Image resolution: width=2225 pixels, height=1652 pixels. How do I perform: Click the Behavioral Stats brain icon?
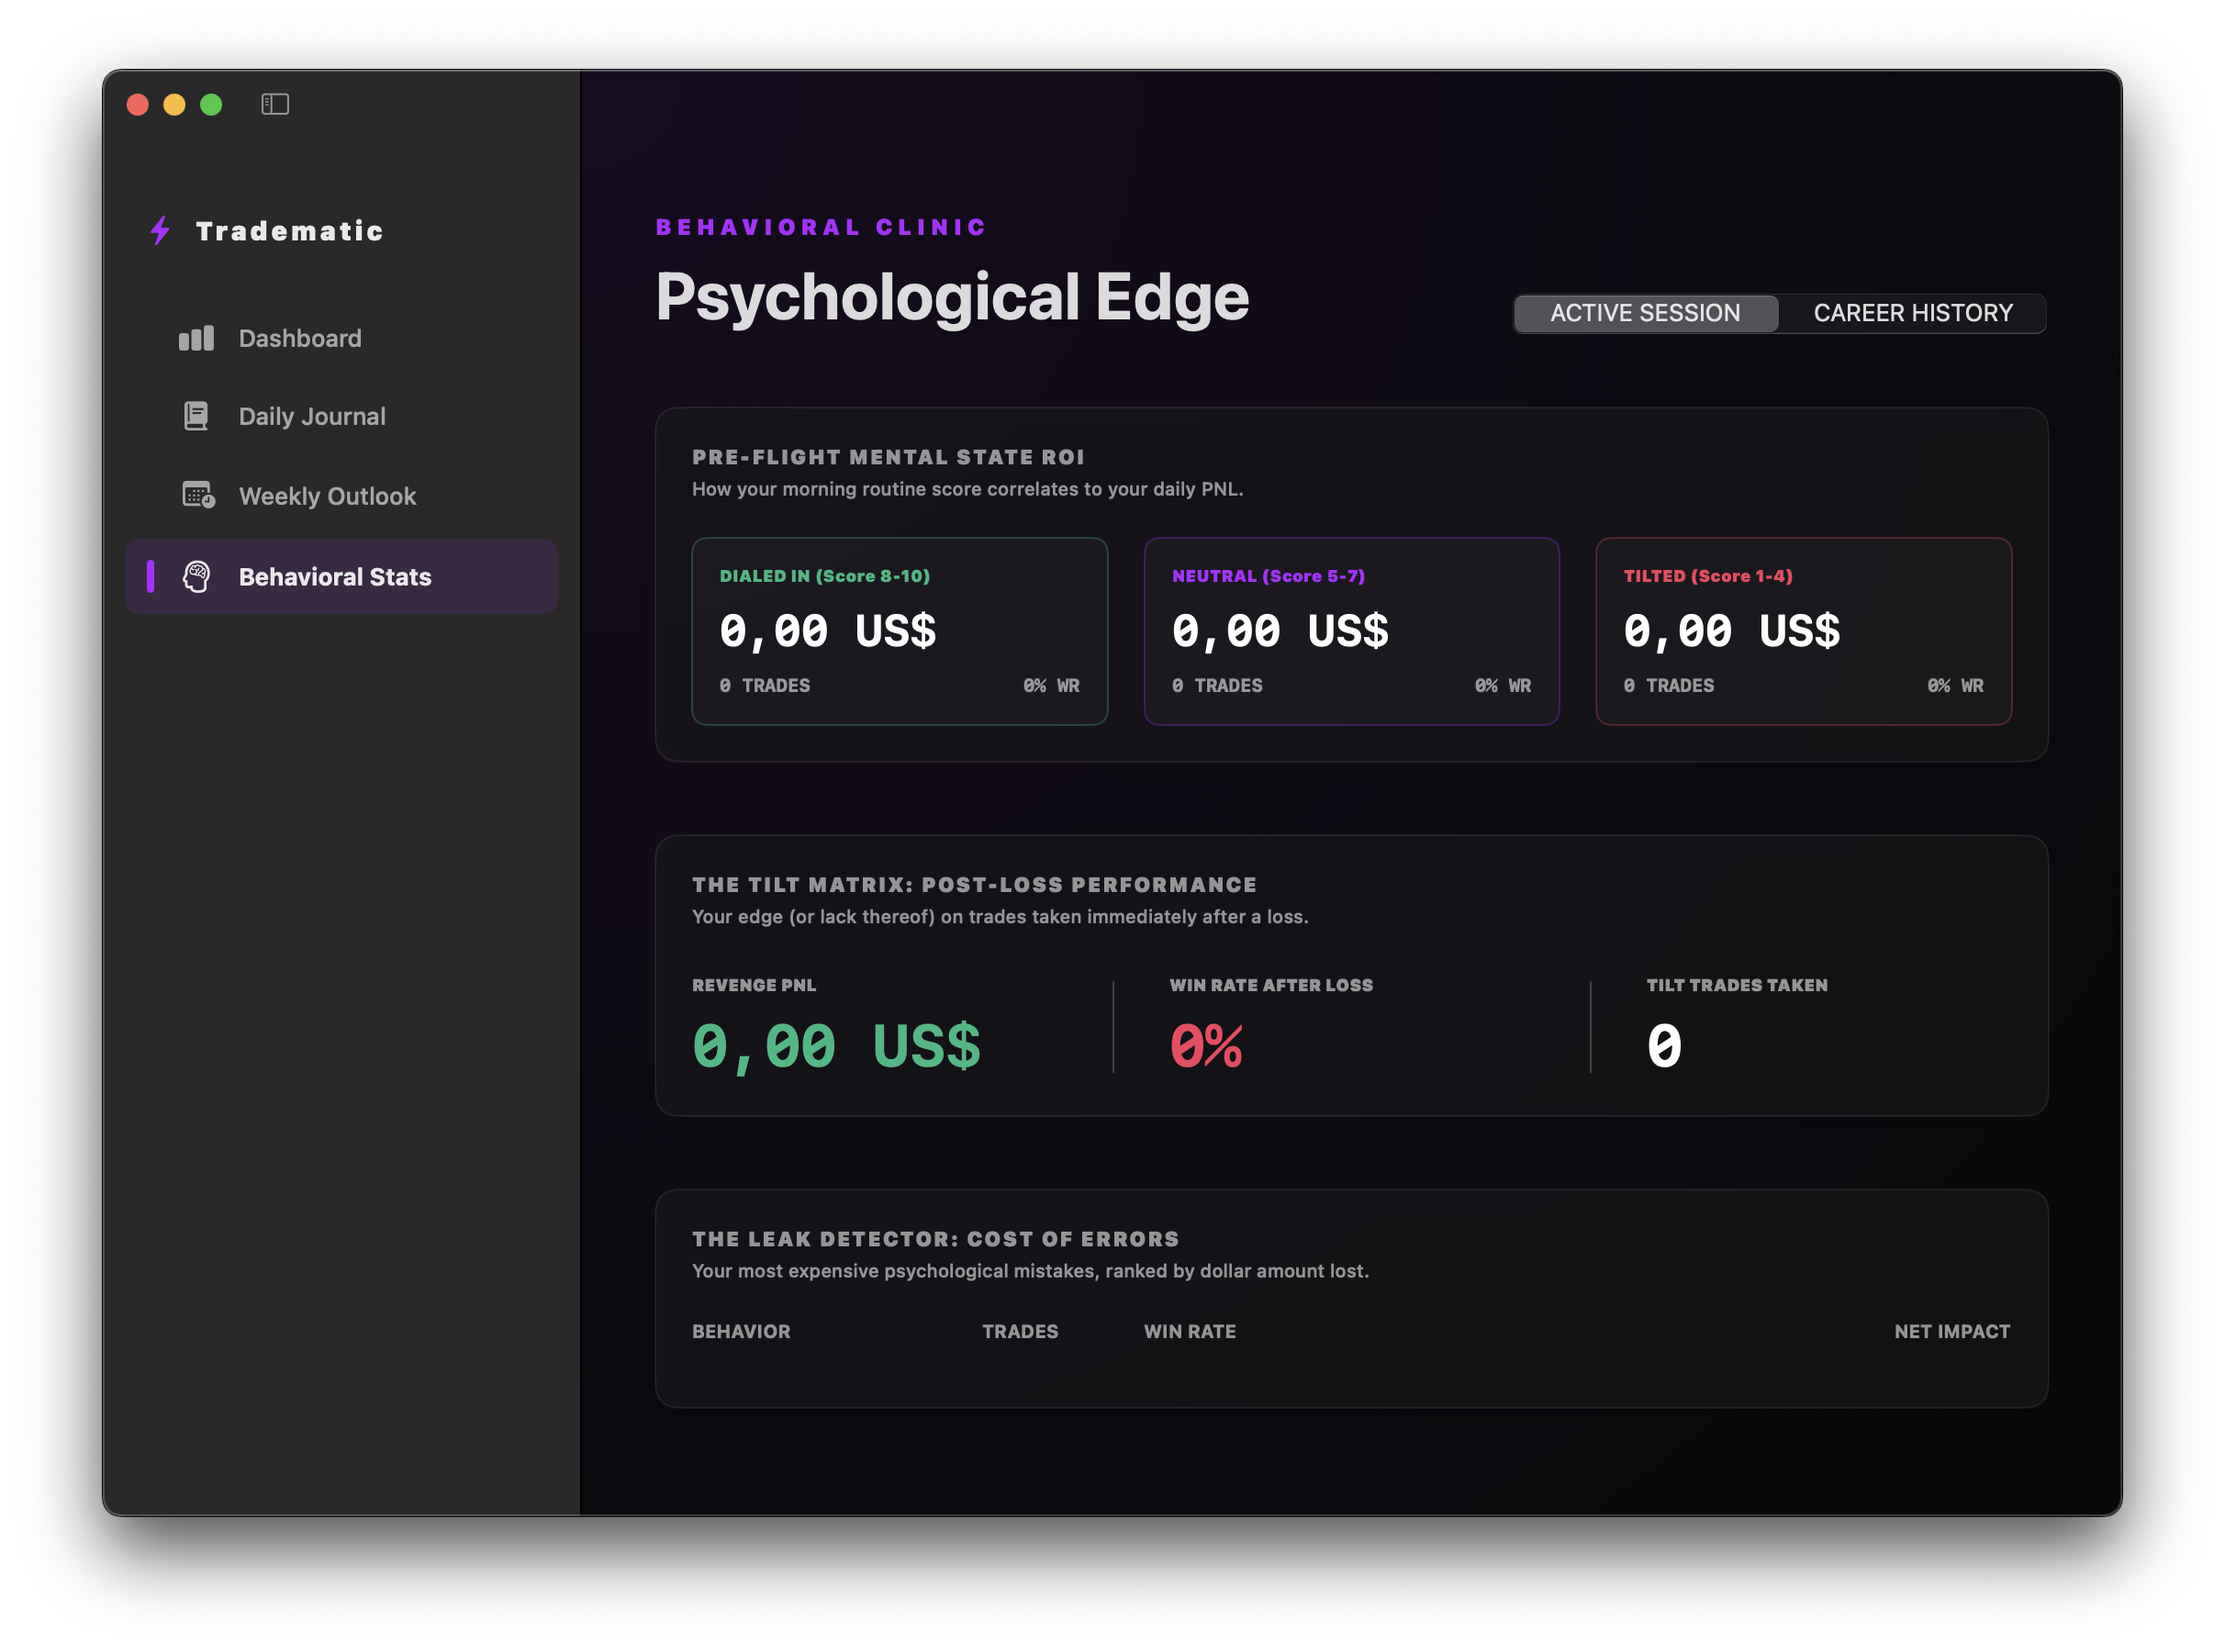198,576
